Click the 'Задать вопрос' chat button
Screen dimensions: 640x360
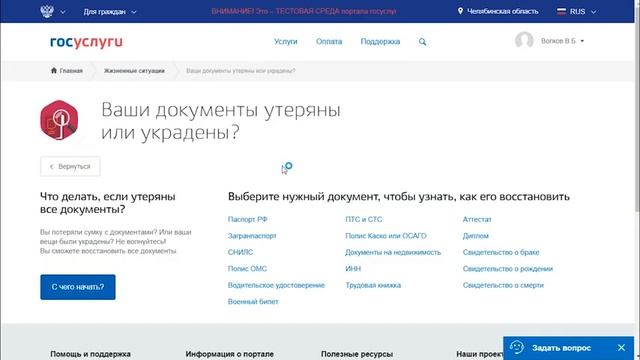point(561,348)
